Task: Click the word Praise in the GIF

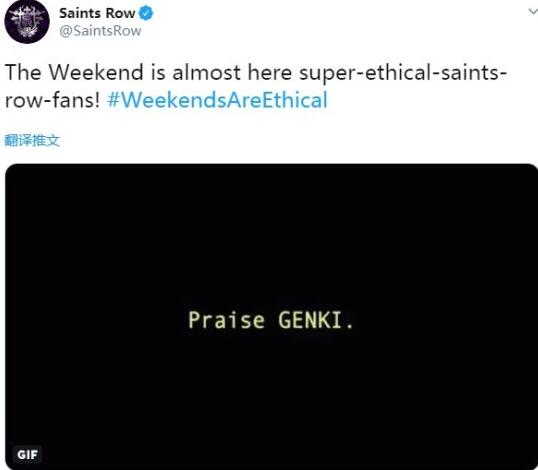Action: (x=226, y=320)
